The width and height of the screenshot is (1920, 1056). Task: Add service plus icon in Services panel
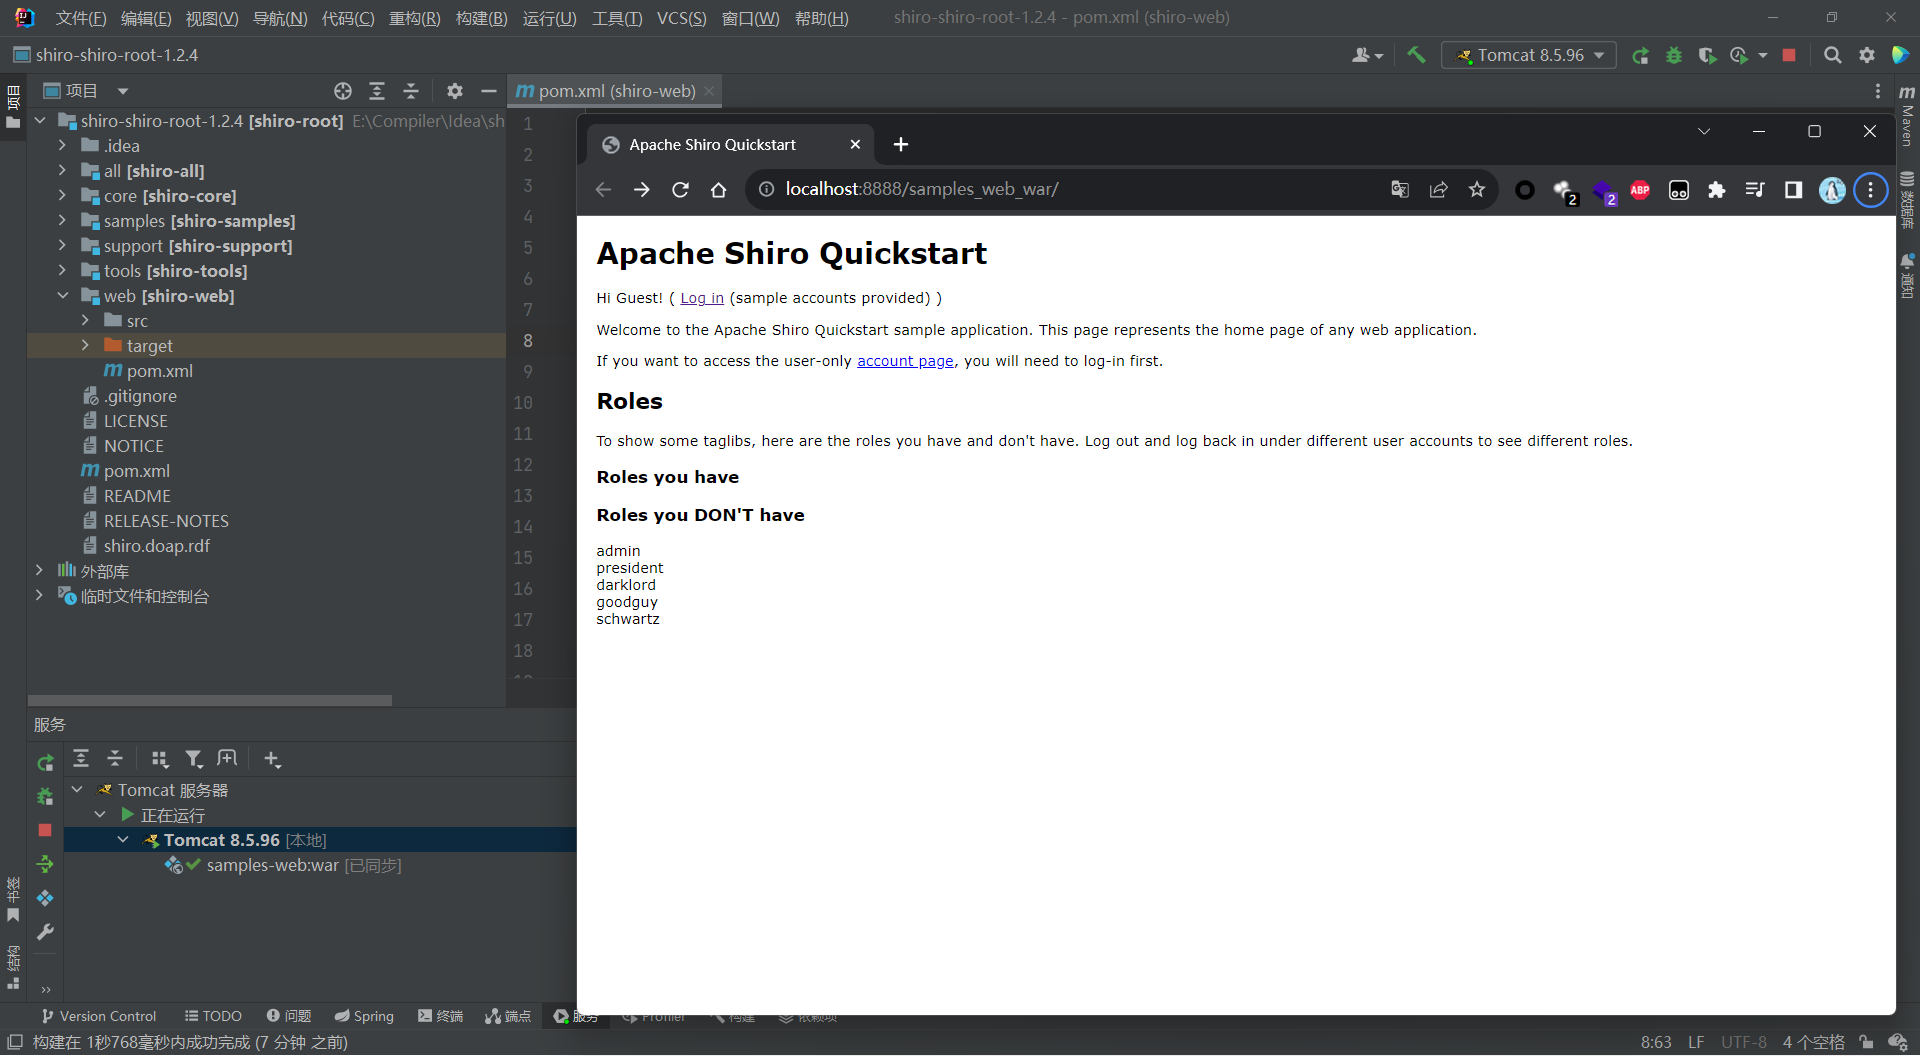(x=272, y=759)
